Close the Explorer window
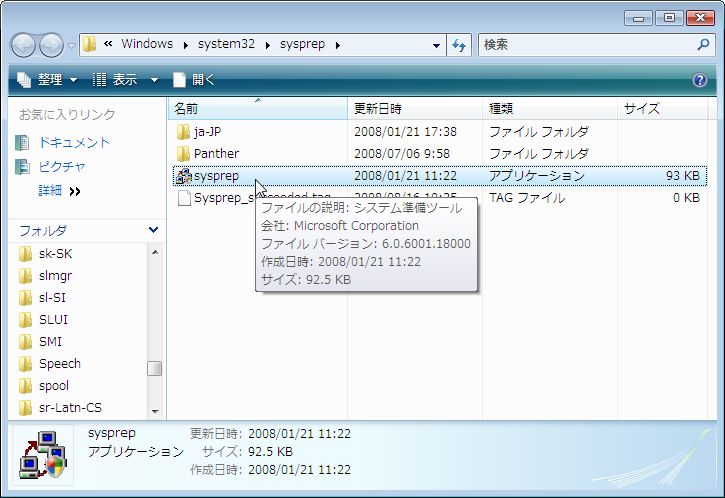725x498 pixels. click(x=700, y=18)
